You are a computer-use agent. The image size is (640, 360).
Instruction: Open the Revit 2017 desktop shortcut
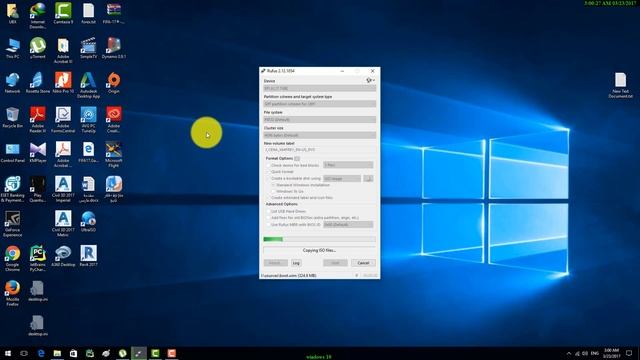(x=89, y=256)
